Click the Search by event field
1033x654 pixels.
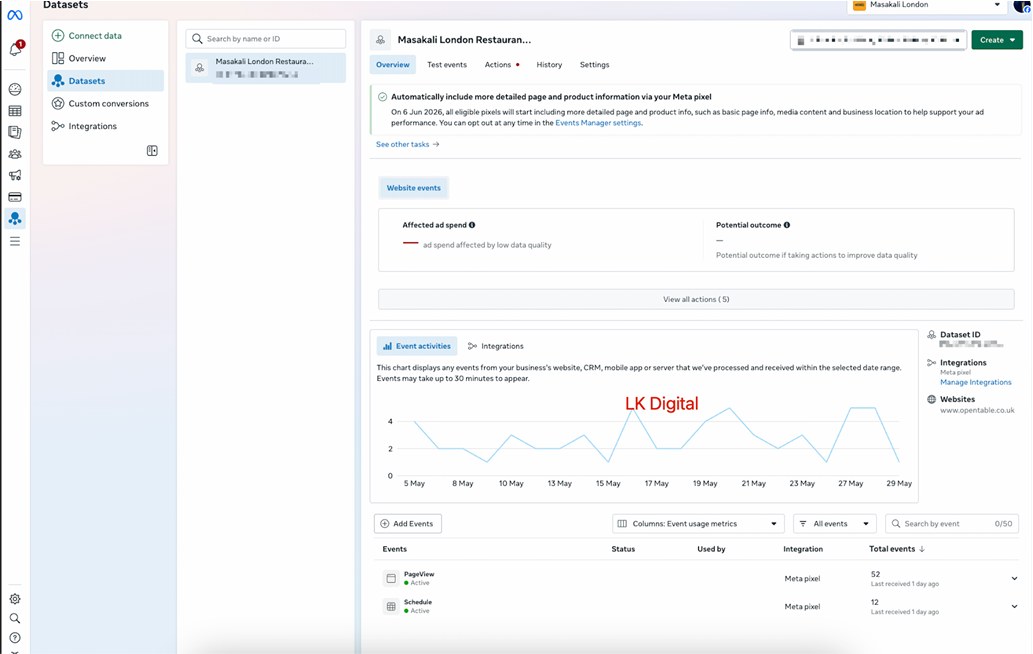pyautogui.click(x=952, y=524)
